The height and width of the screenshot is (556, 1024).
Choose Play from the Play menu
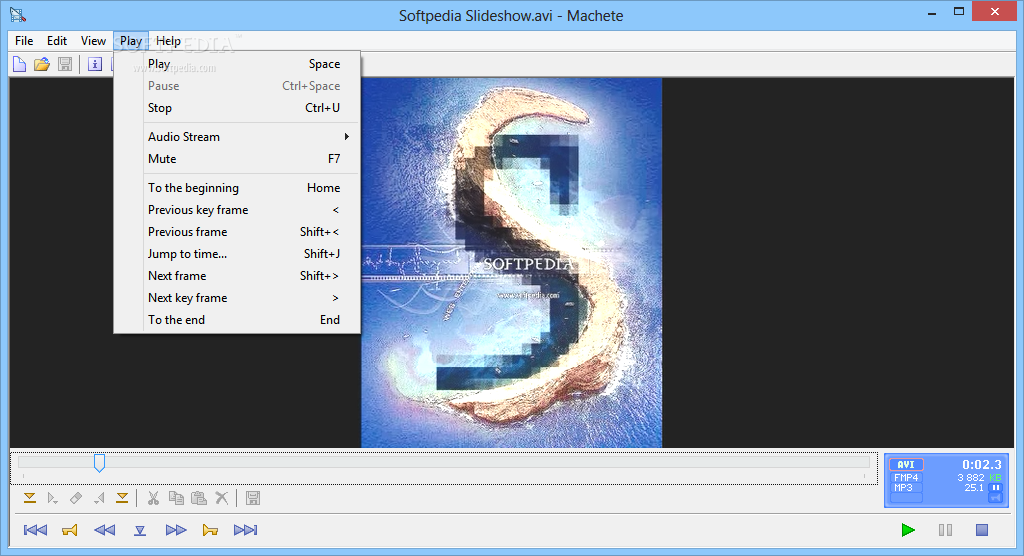[x=237, y=64]
